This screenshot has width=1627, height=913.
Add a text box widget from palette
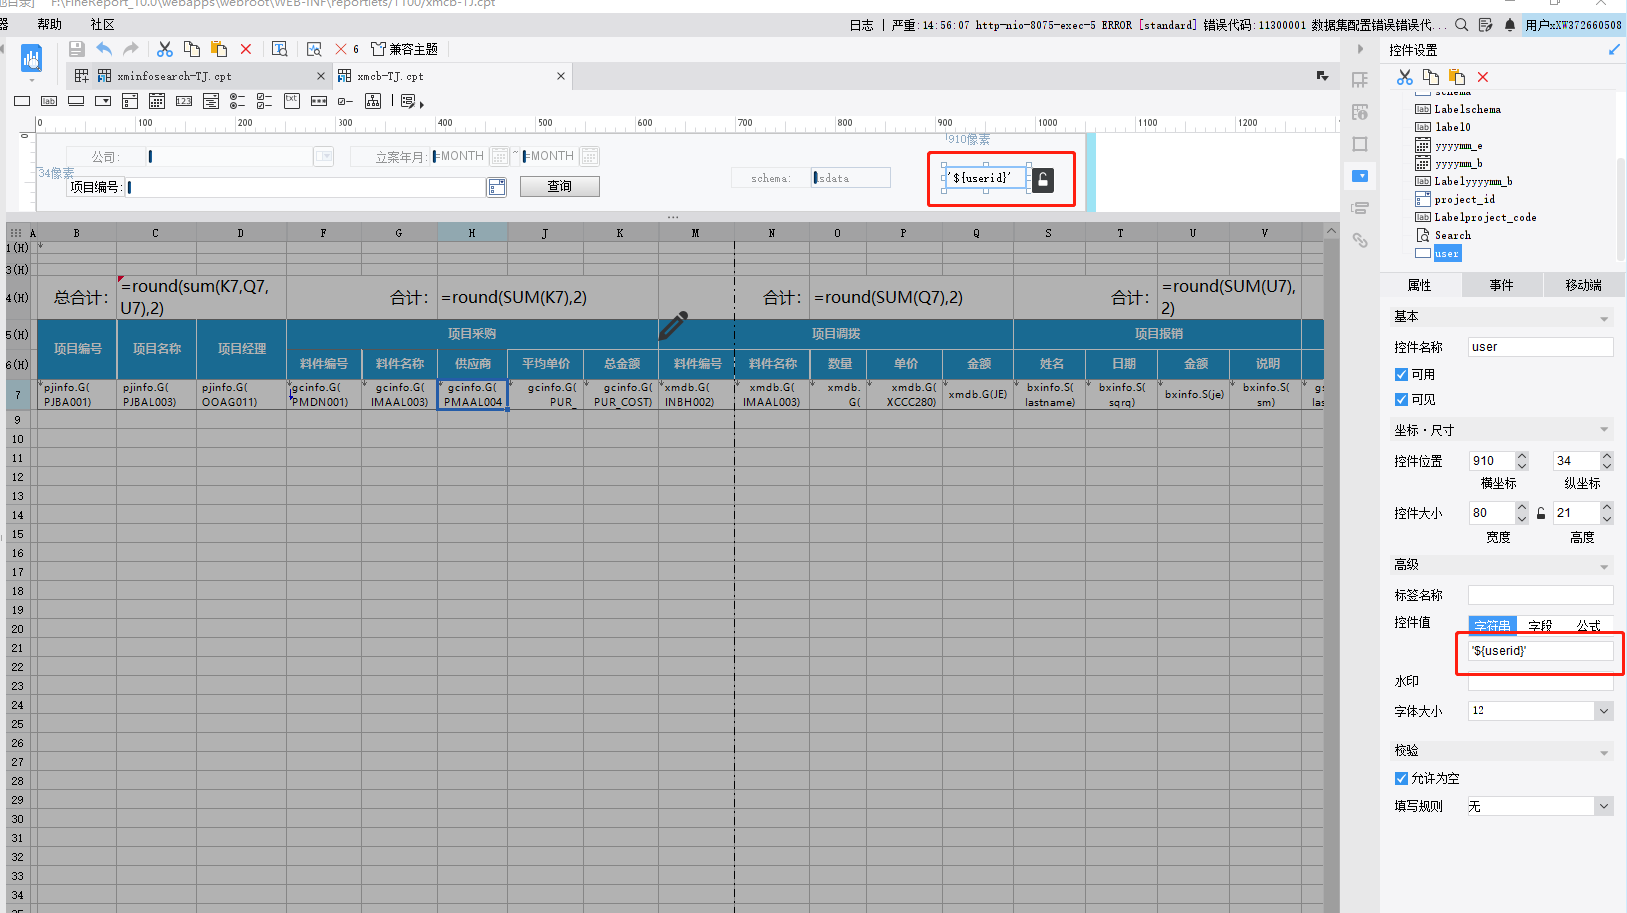tap(22, 101)
